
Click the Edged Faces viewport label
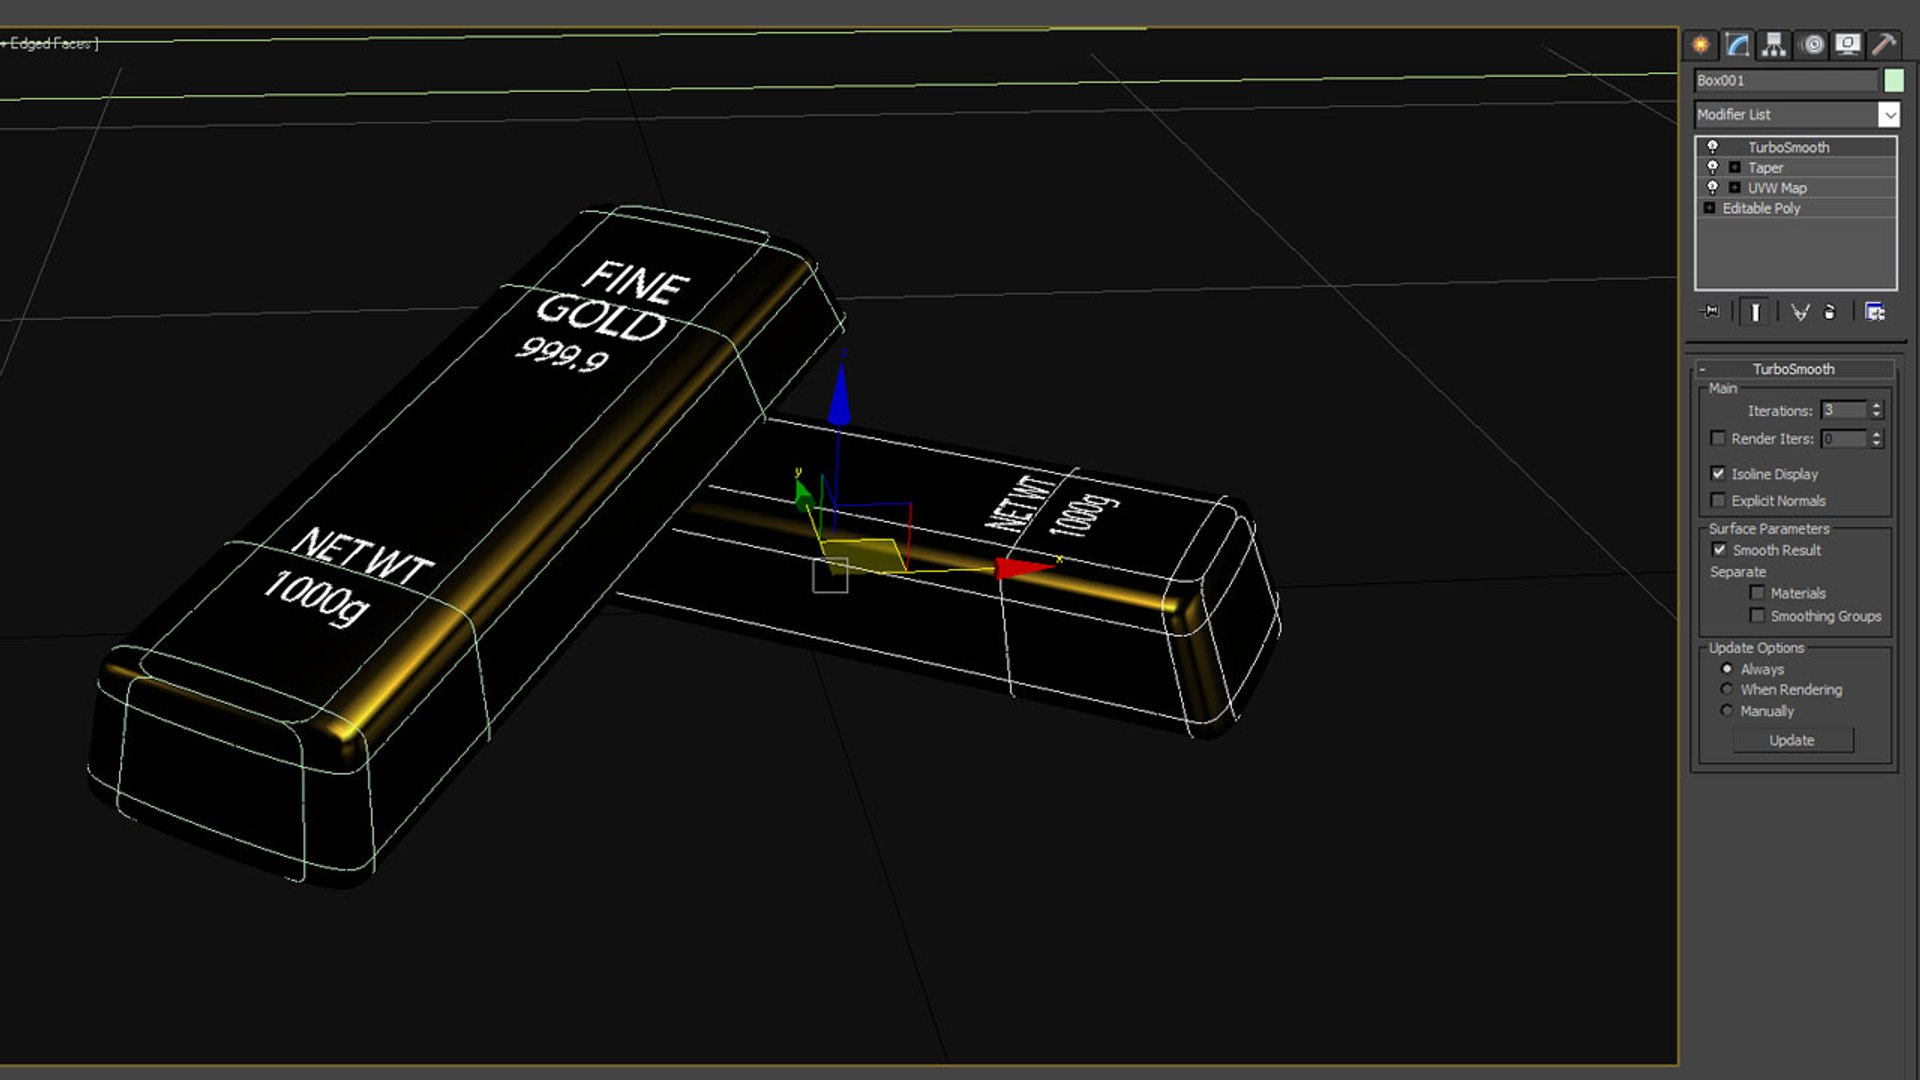[50, 43]
